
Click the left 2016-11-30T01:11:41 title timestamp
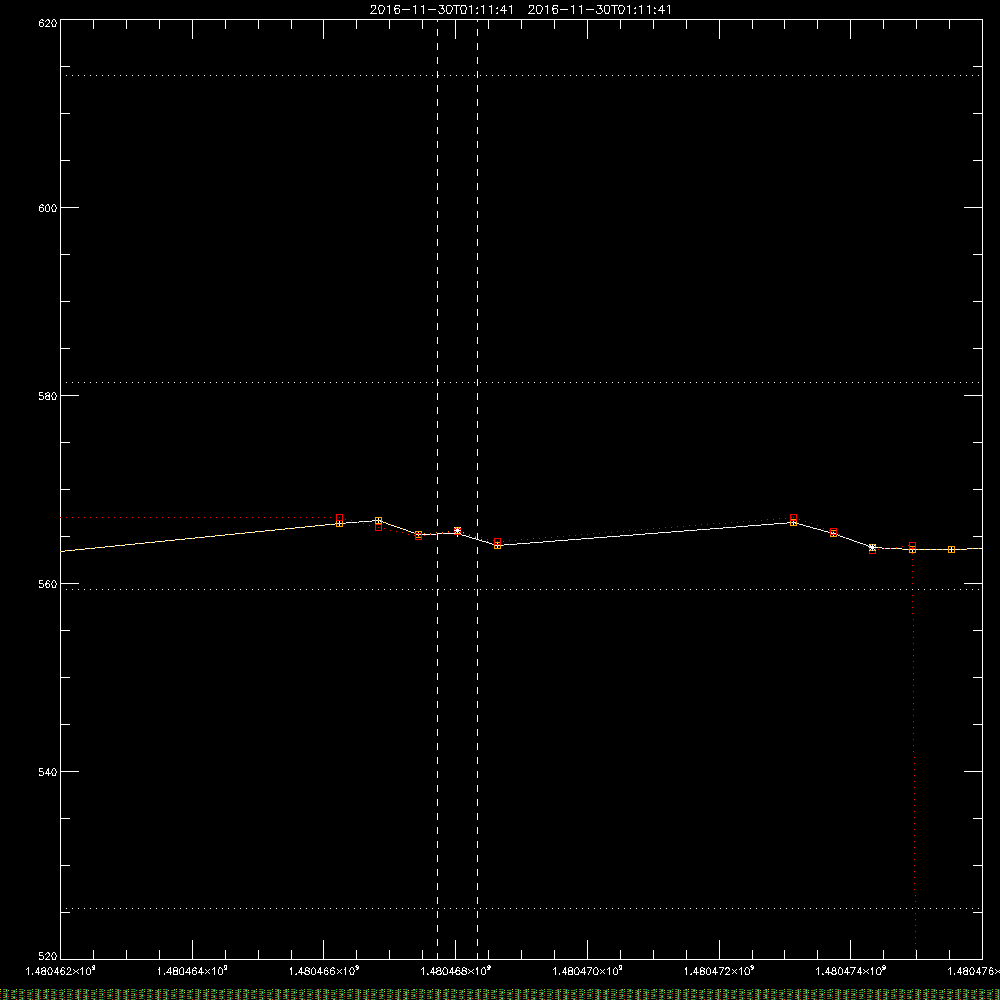441,10
